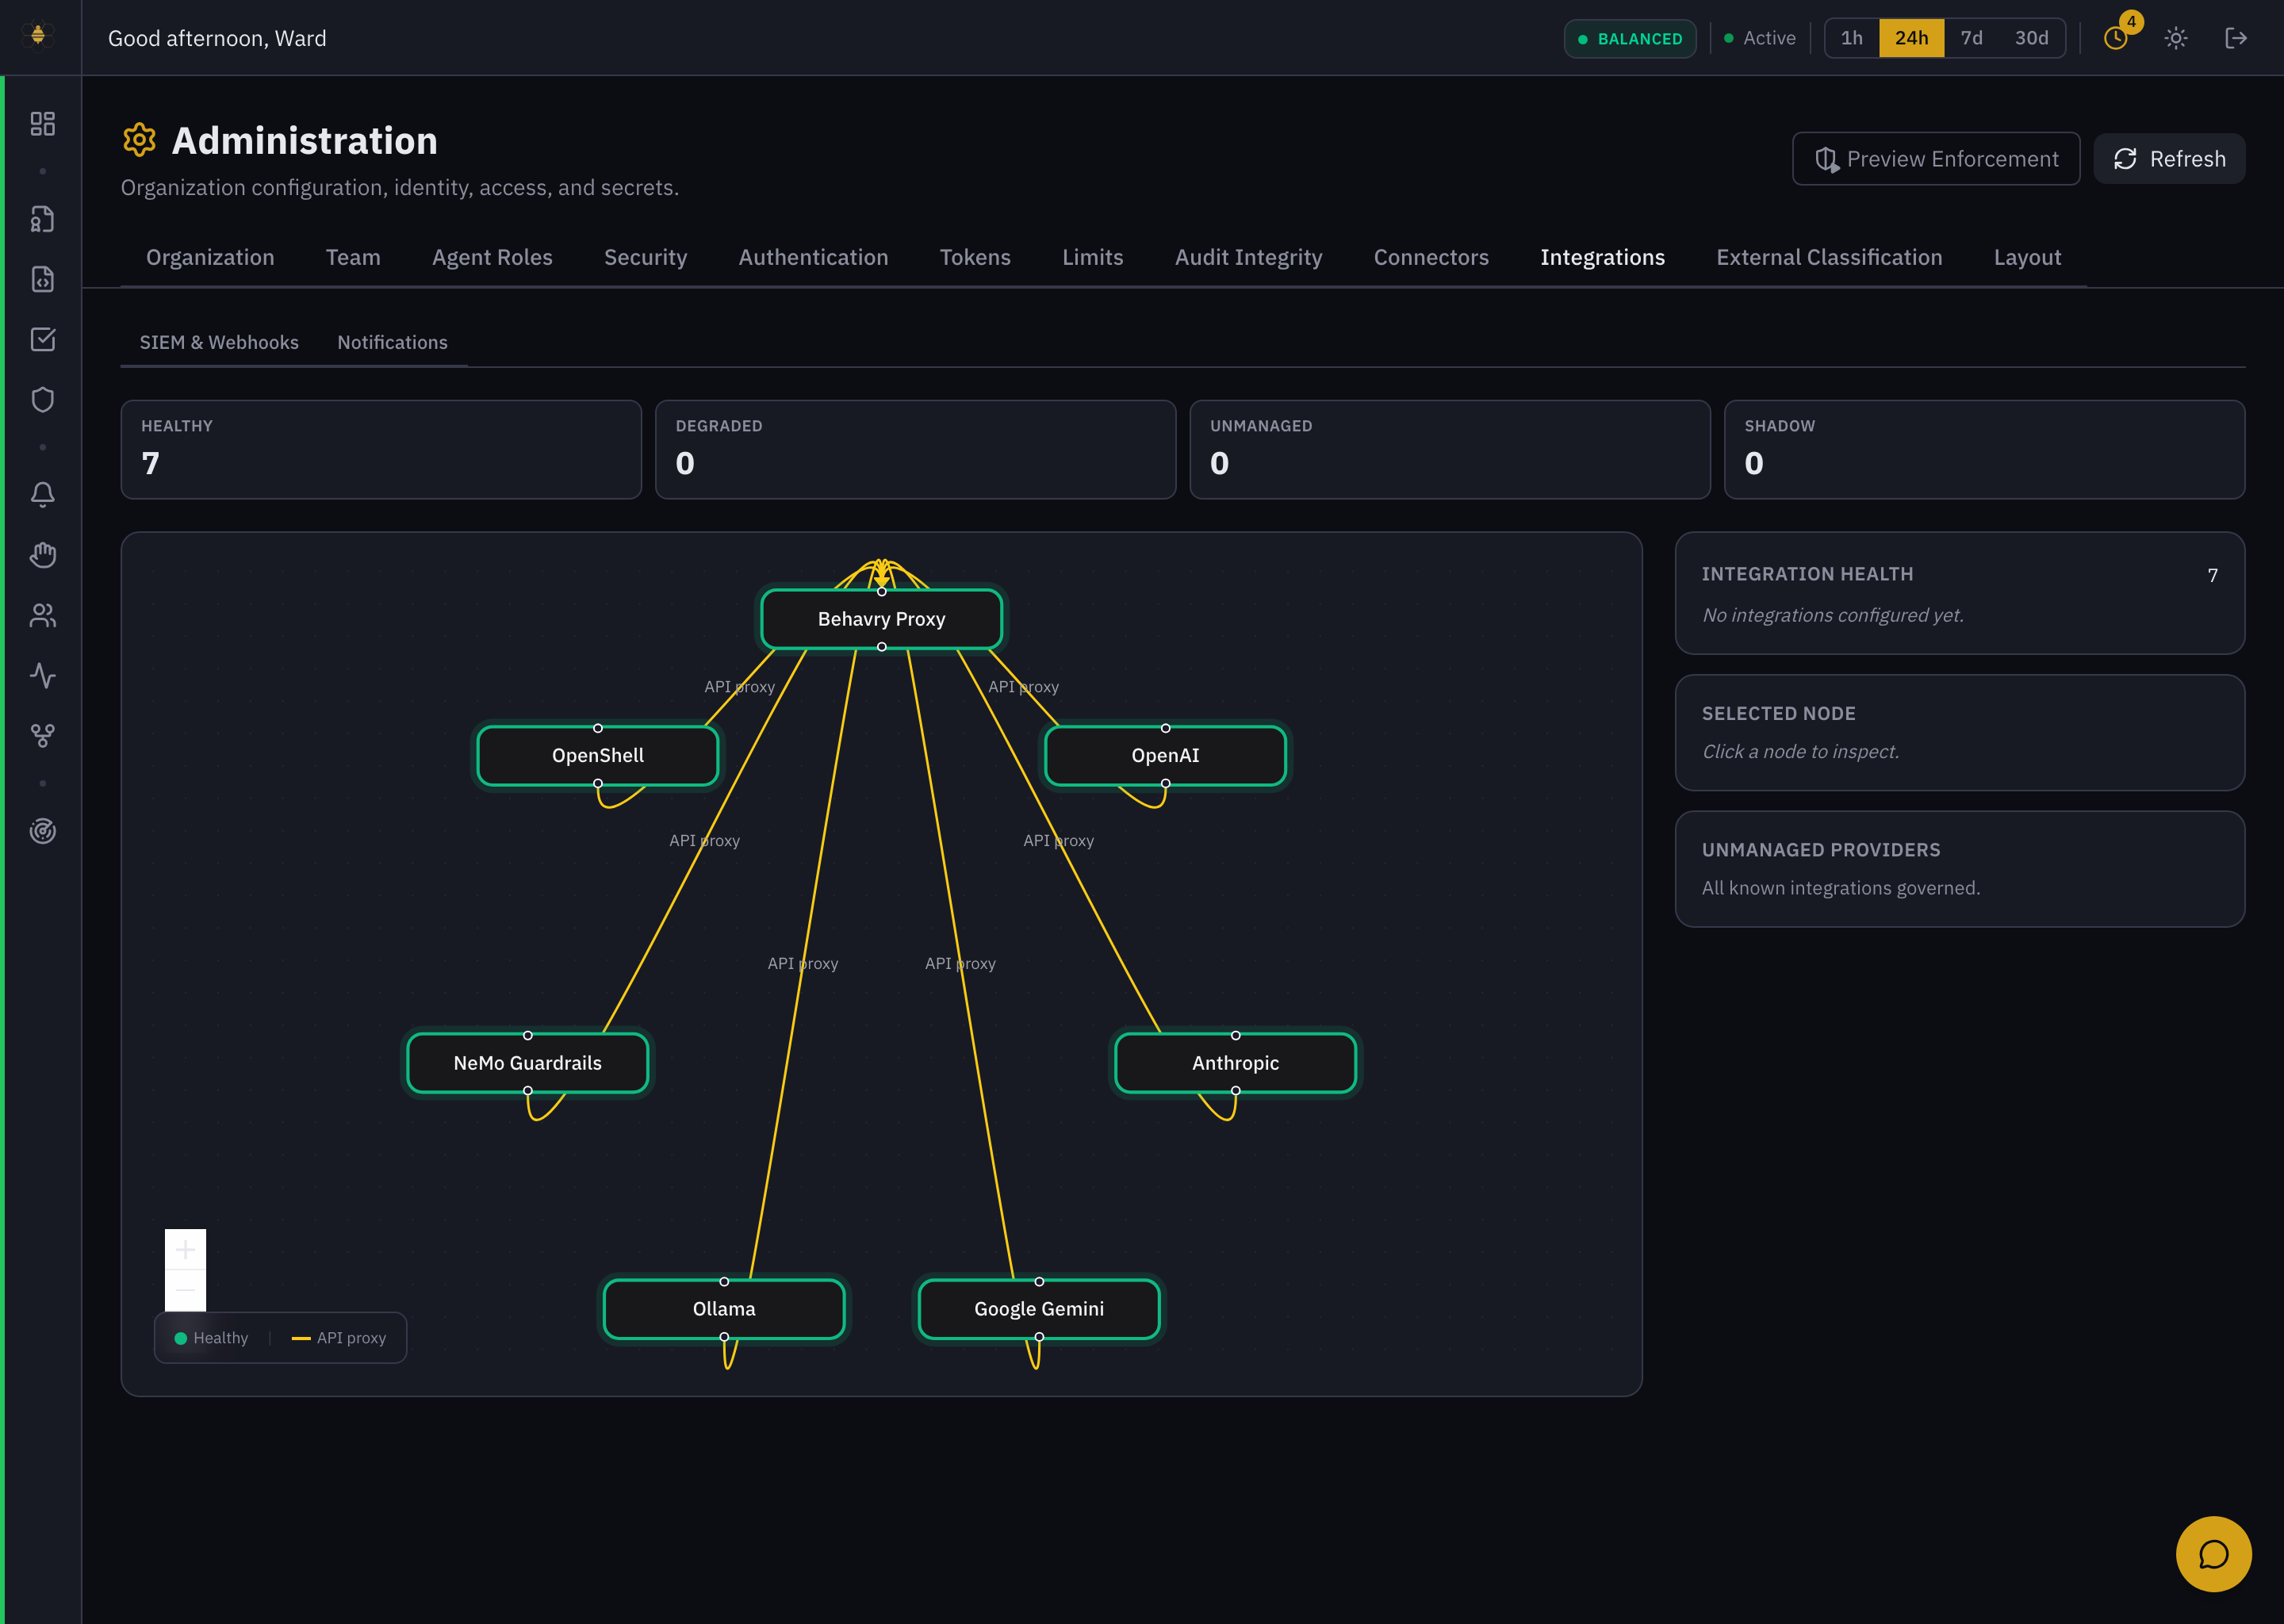Screen dimensions: 2284x1624
Task: Switch to External Classification tab
Action: (1829, 257)
